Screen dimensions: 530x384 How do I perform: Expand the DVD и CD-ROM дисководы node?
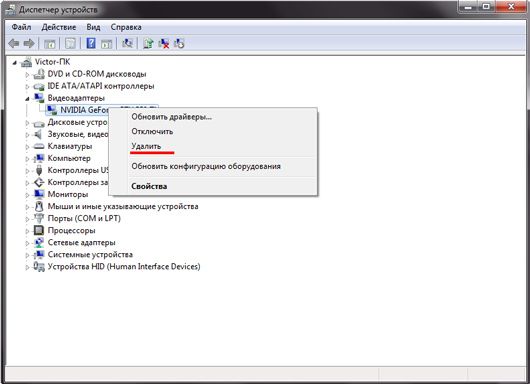click(27, 74)
